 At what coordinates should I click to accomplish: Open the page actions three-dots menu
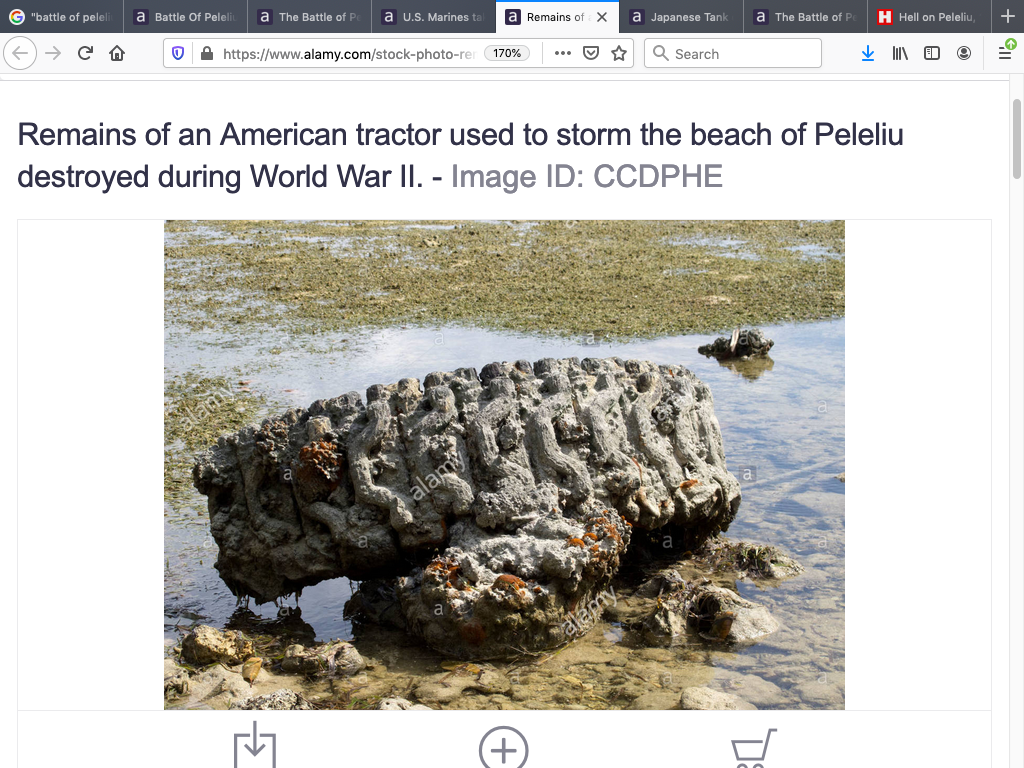(562, 54)
